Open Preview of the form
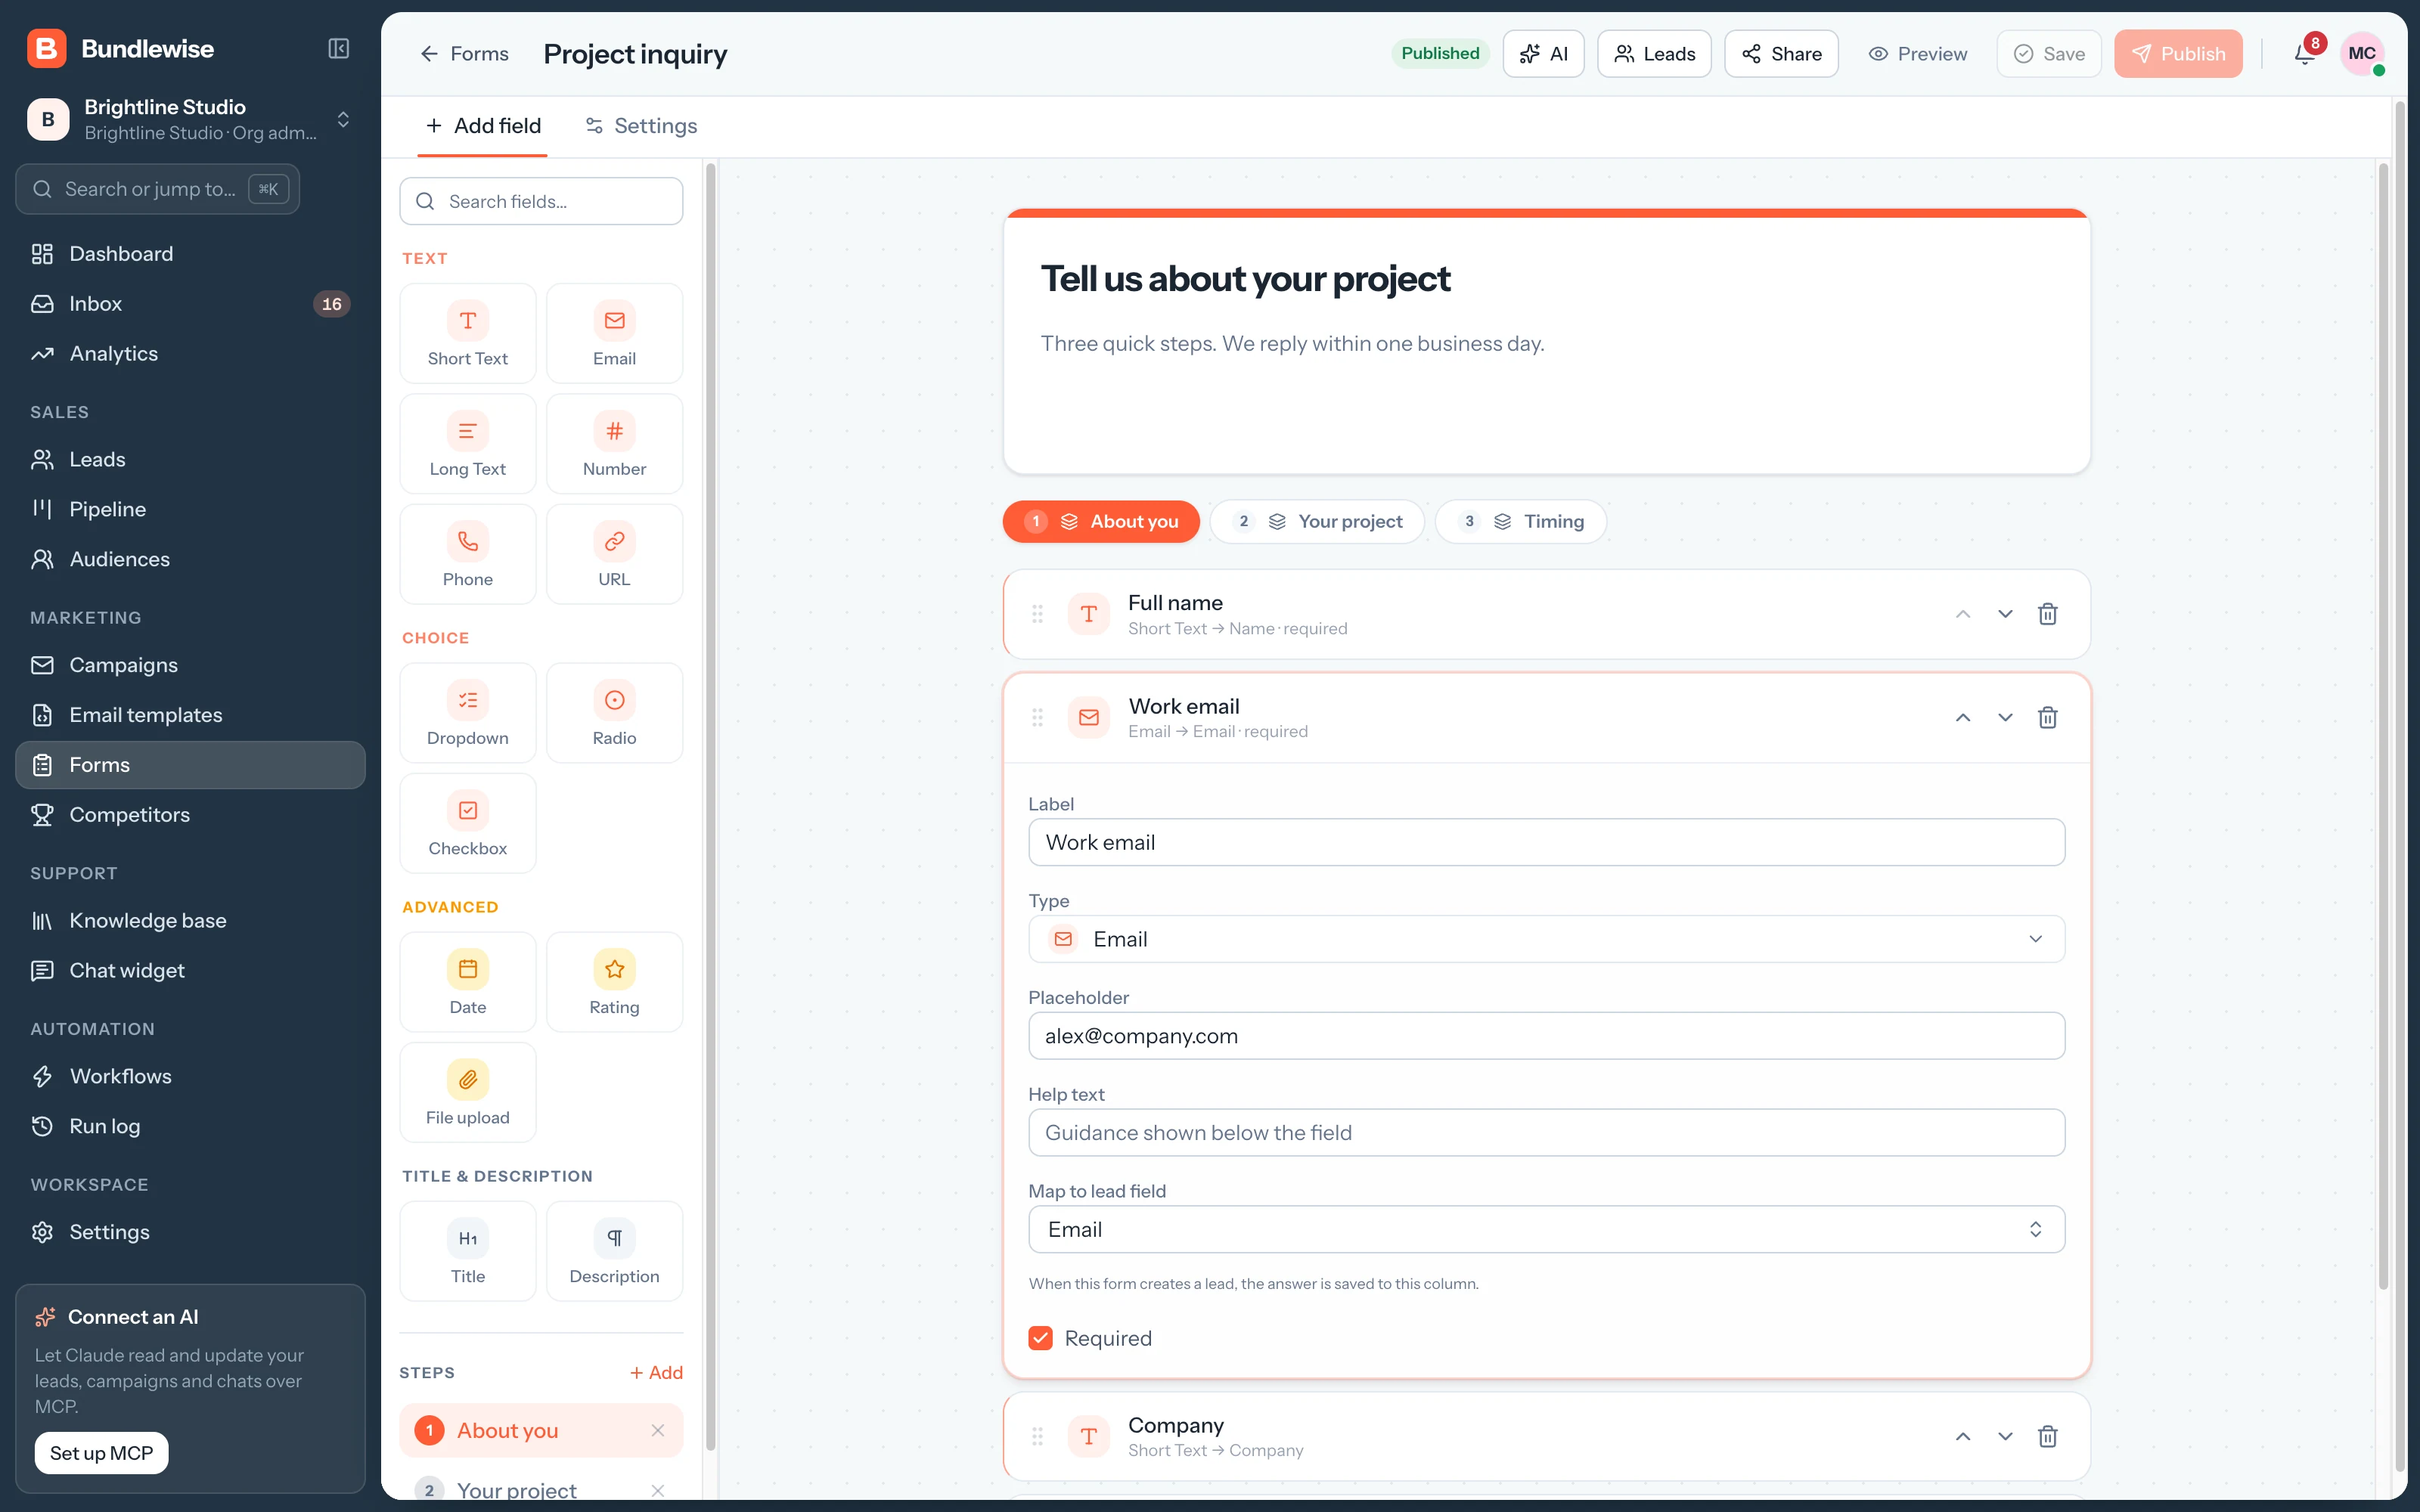This screenshot has width=2420, height=1512. pyautogui.click(x=1918, y=54)
